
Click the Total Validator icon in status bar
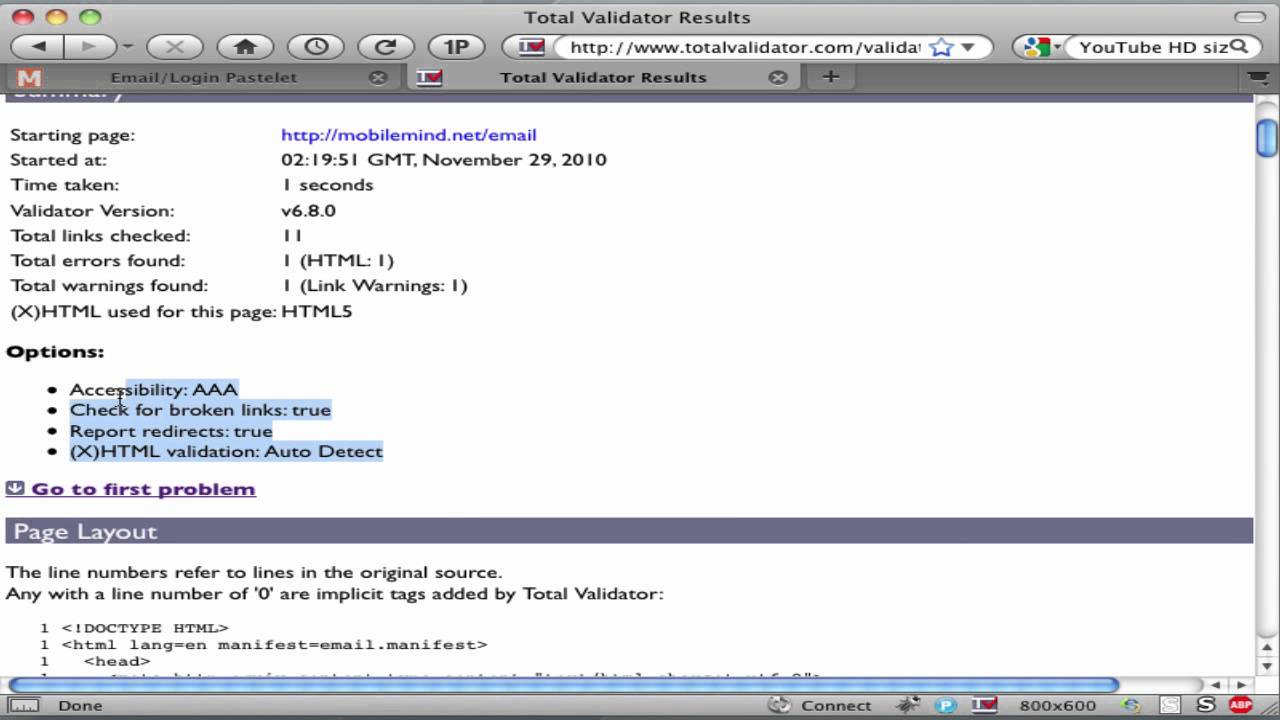[985, 705]
